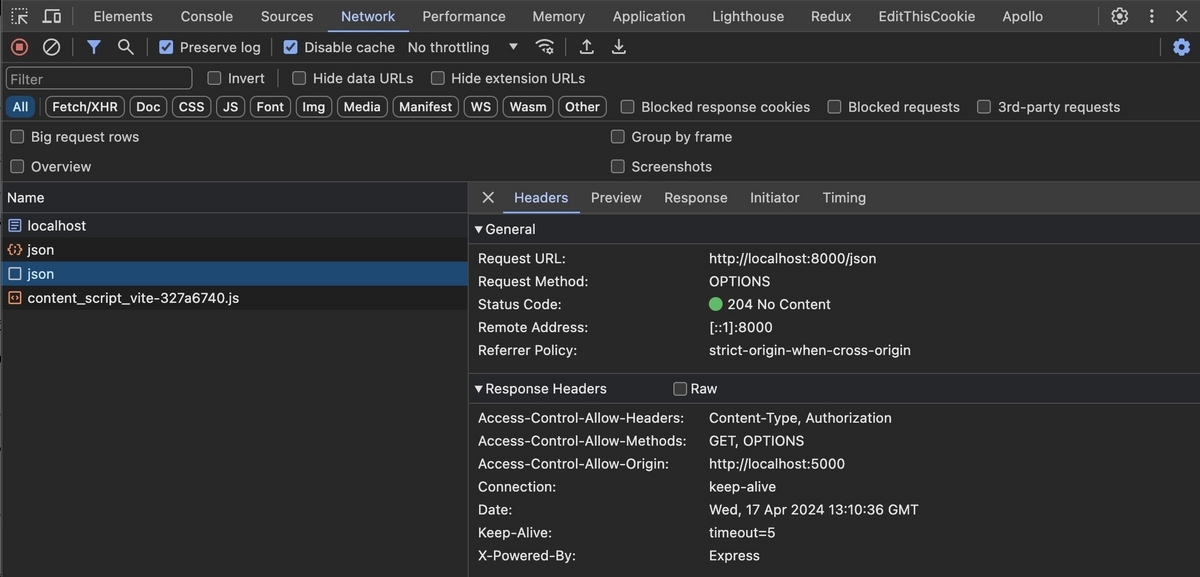Viewport: 1200px width, 577px height.
Task: Switch to the Console tab
Action: pos(207,16)
